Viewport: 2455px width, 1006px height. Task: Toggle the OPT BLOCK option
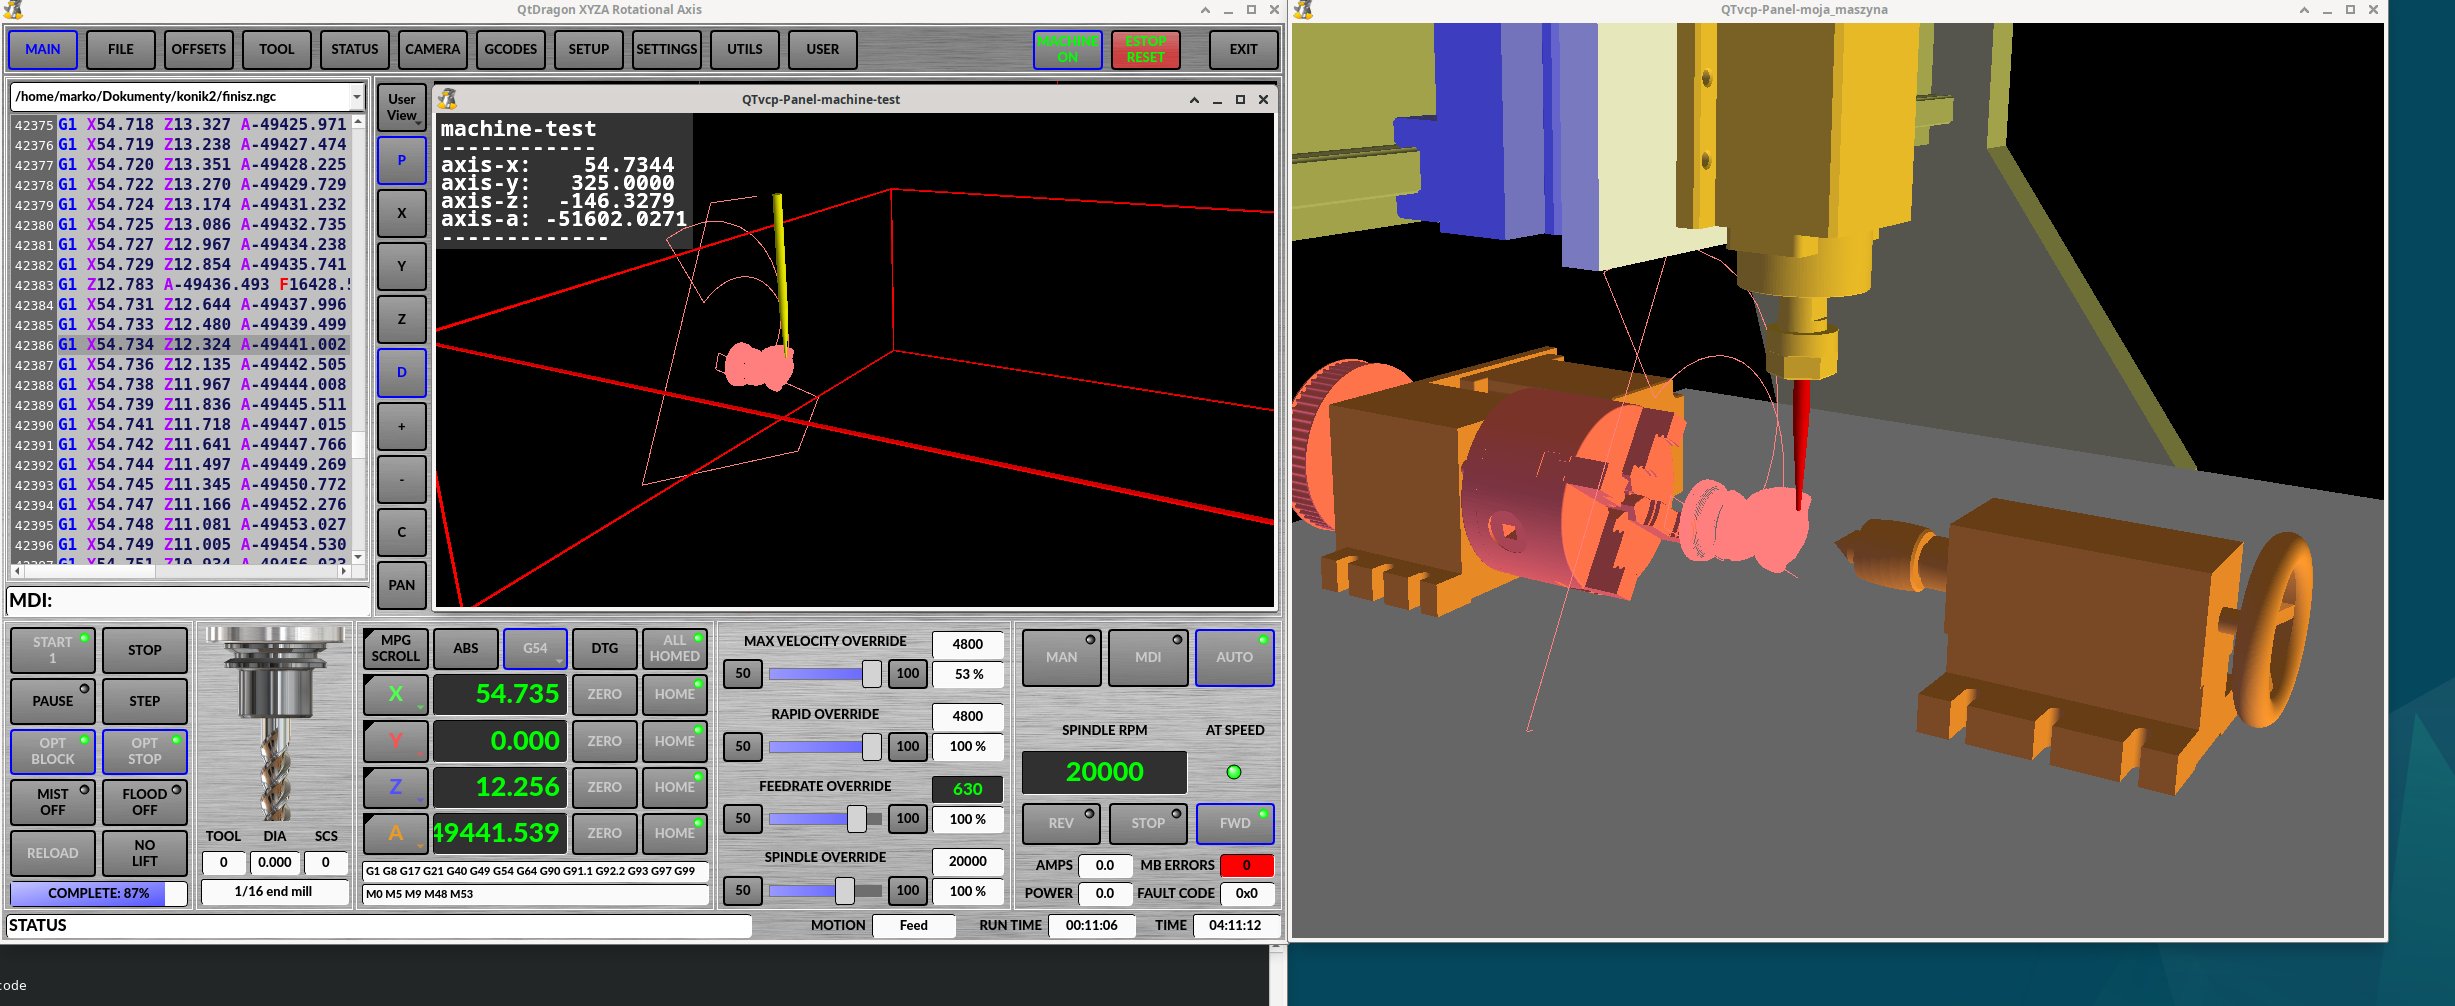(52, 751)
